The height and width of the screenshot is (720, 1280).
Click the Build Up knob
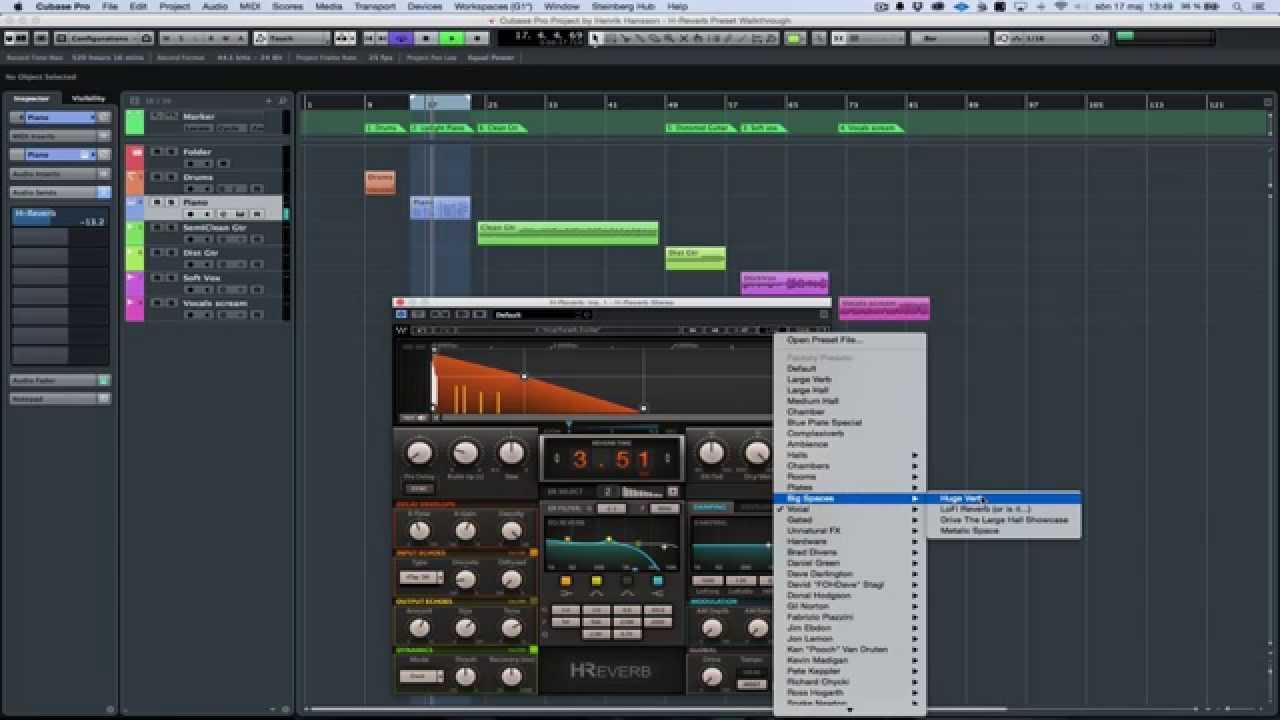tap(465, 453)
